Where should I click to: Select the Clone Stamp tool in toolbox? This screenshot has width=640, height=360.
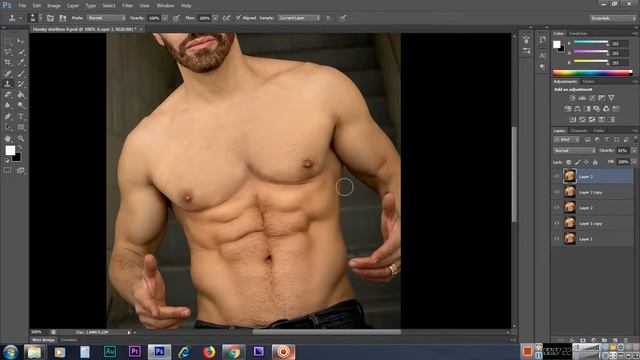8,84
